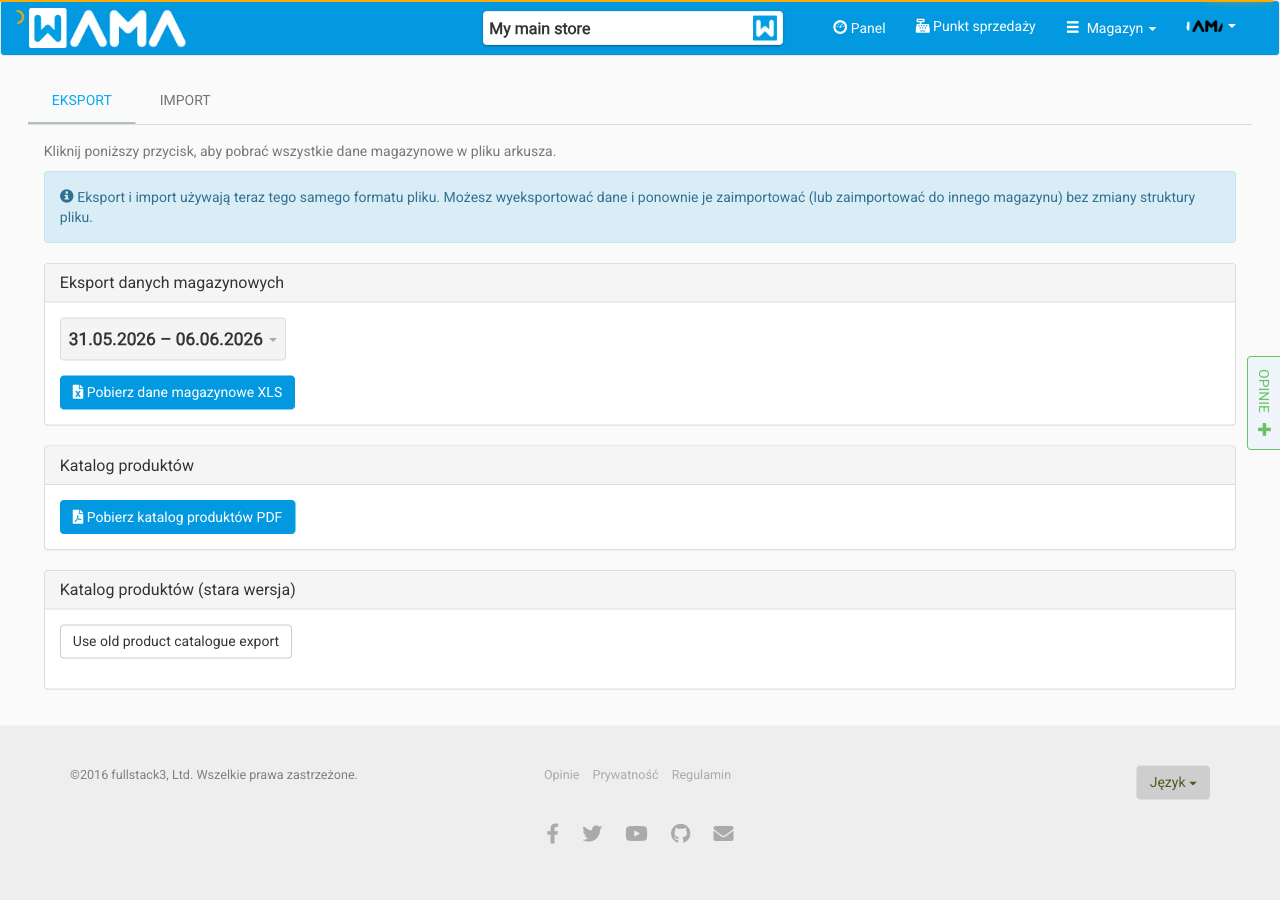The image size is (1280, 900).
Task: Click the copyright fullstack3 text
Action: coord(214,775)
